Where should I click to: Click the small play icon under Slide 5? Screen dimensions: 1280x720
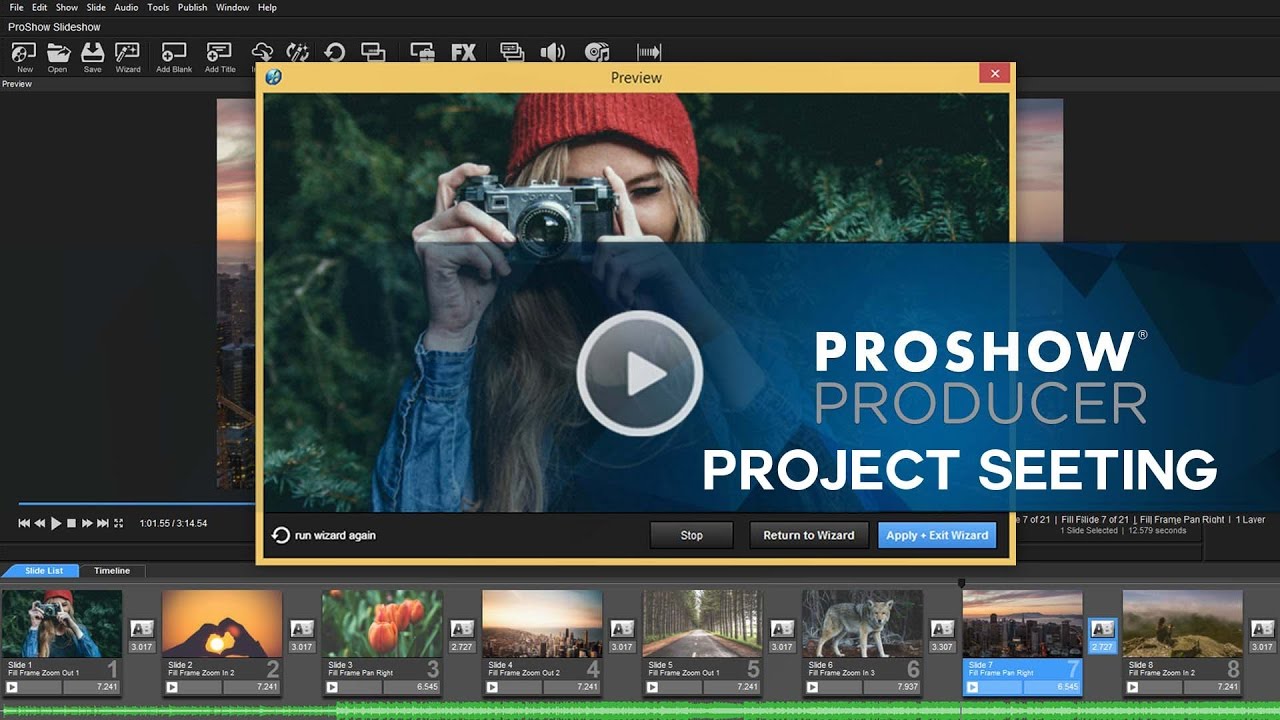652,687
